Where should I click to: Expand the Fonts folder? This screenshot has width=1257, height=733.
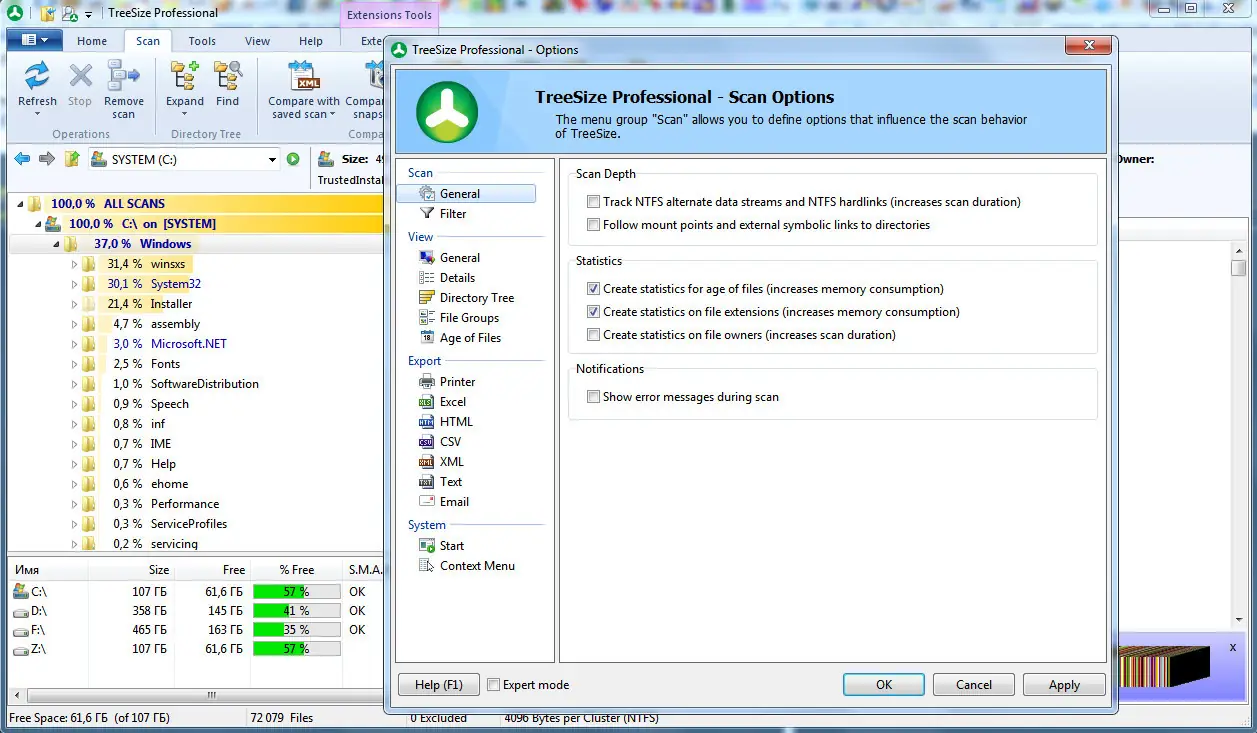pyautogui.click(x=74, y=364)
